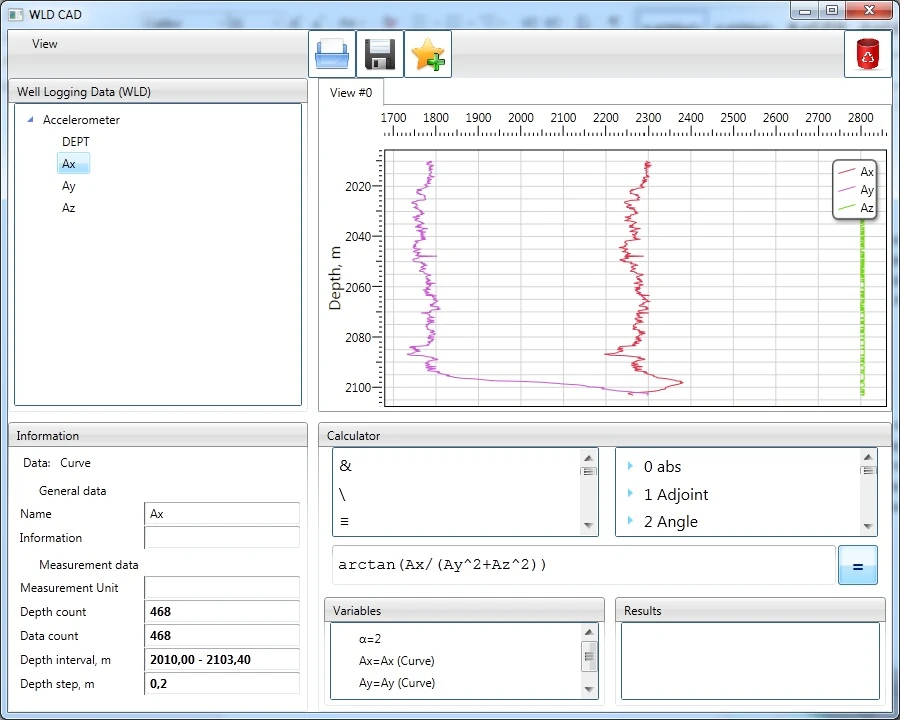This screenshot has width=900, height=720.
Task: Click the printer icon in the toolbar
Action: [332, 54]
